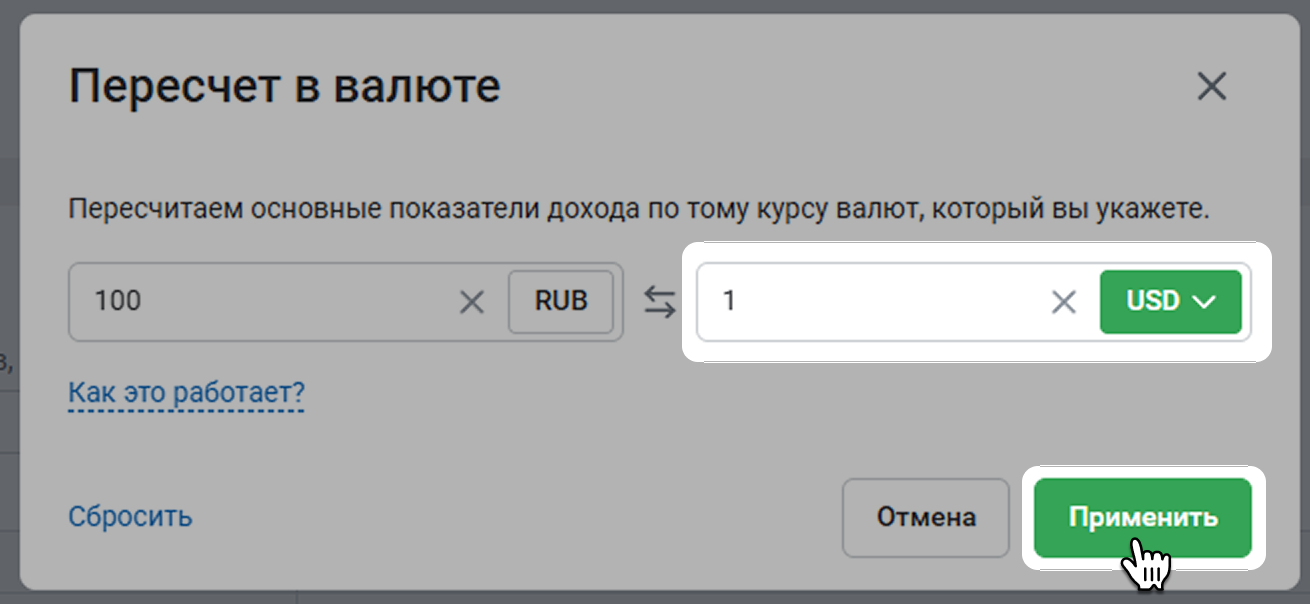This screenshot has width=1310, height=604.
Task: Clear the USD amount field
Action: pyautogui.click(x=1064, y=302)
